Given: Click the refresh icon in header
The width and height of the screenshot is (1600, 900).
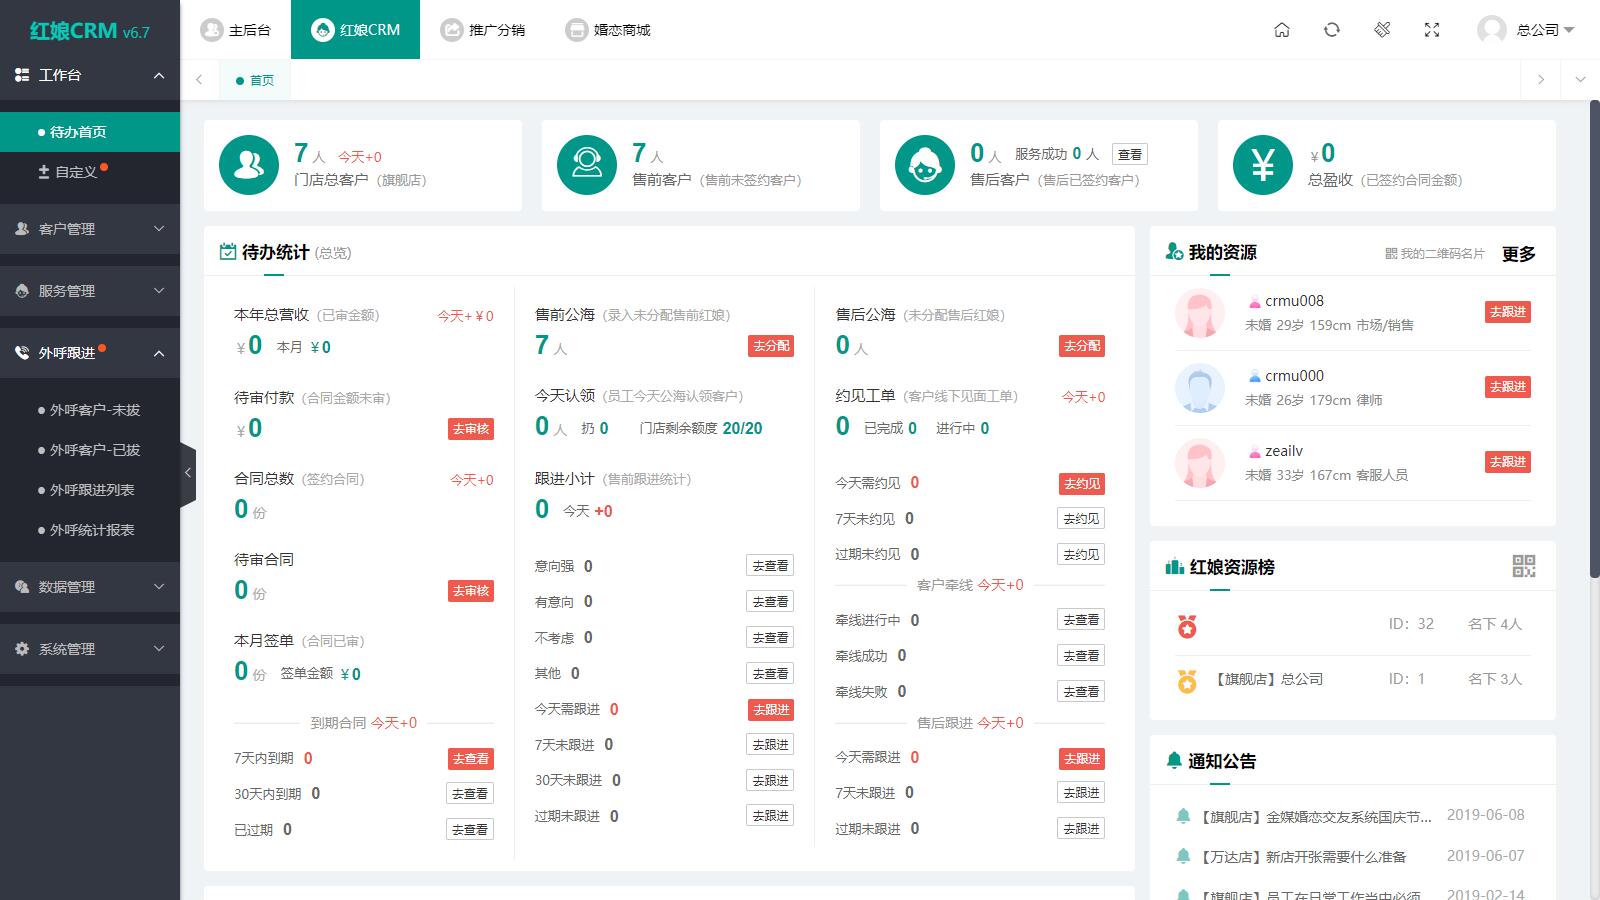Looking at the screenshot, I should click(1332, 30).
